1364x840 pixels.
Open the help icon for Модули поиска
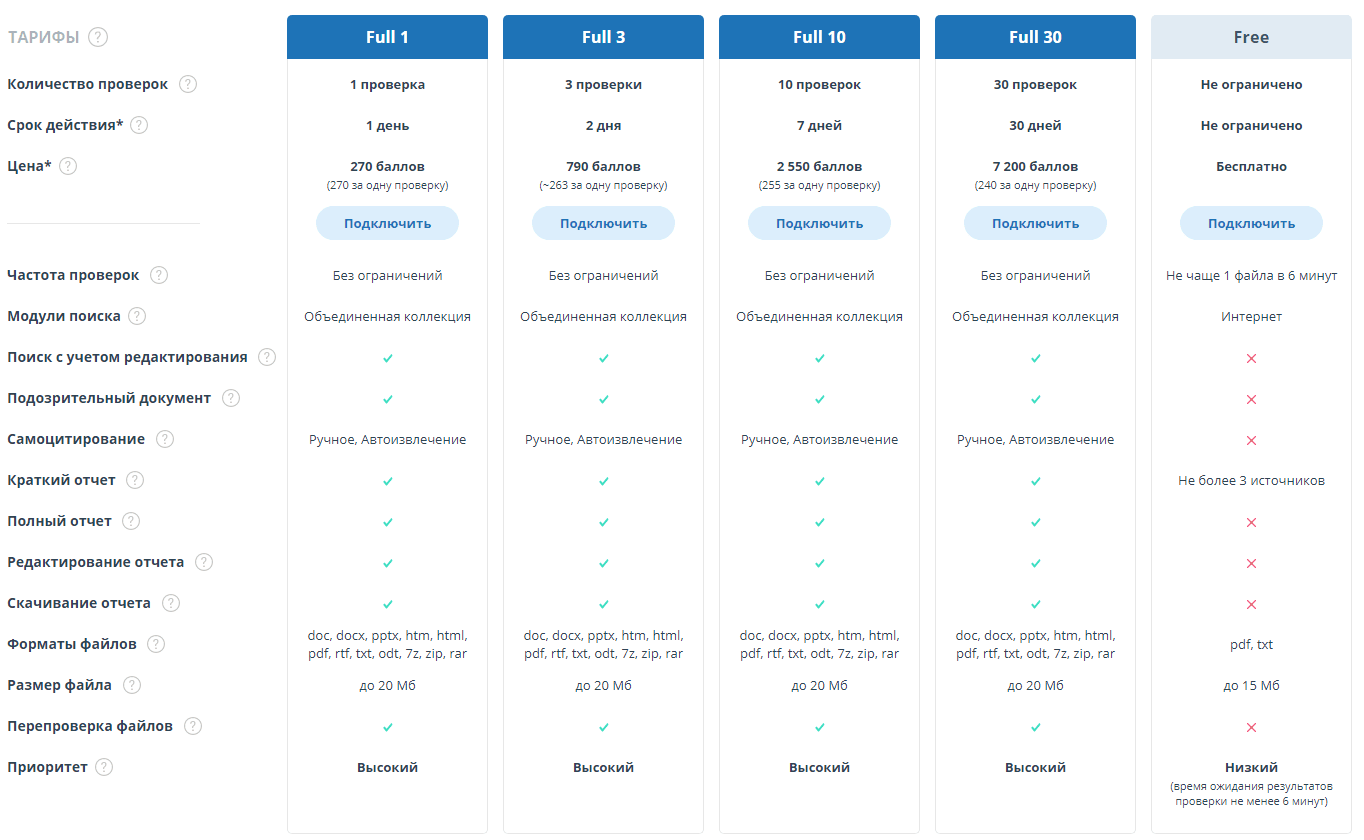[x=137, y=316]
